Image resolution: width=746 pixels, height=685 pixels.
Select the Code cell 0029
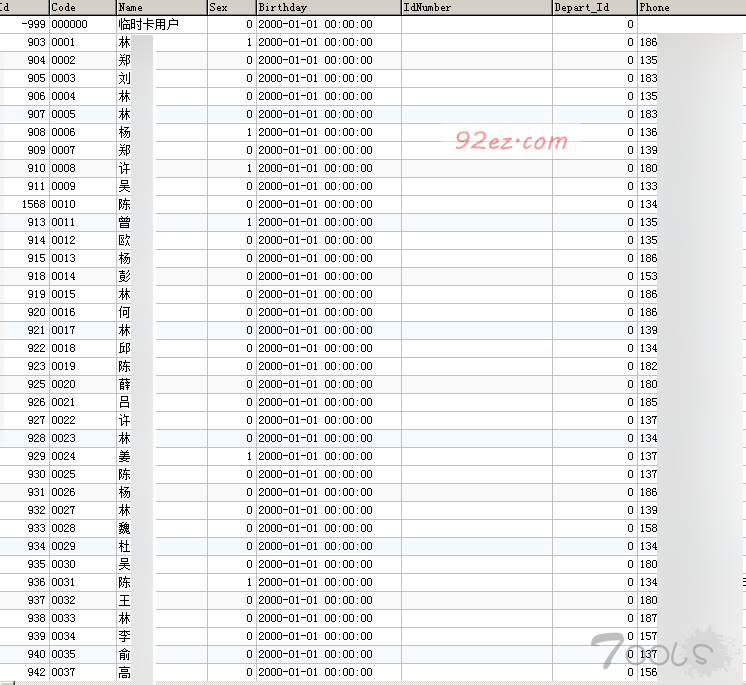[83, 546]
